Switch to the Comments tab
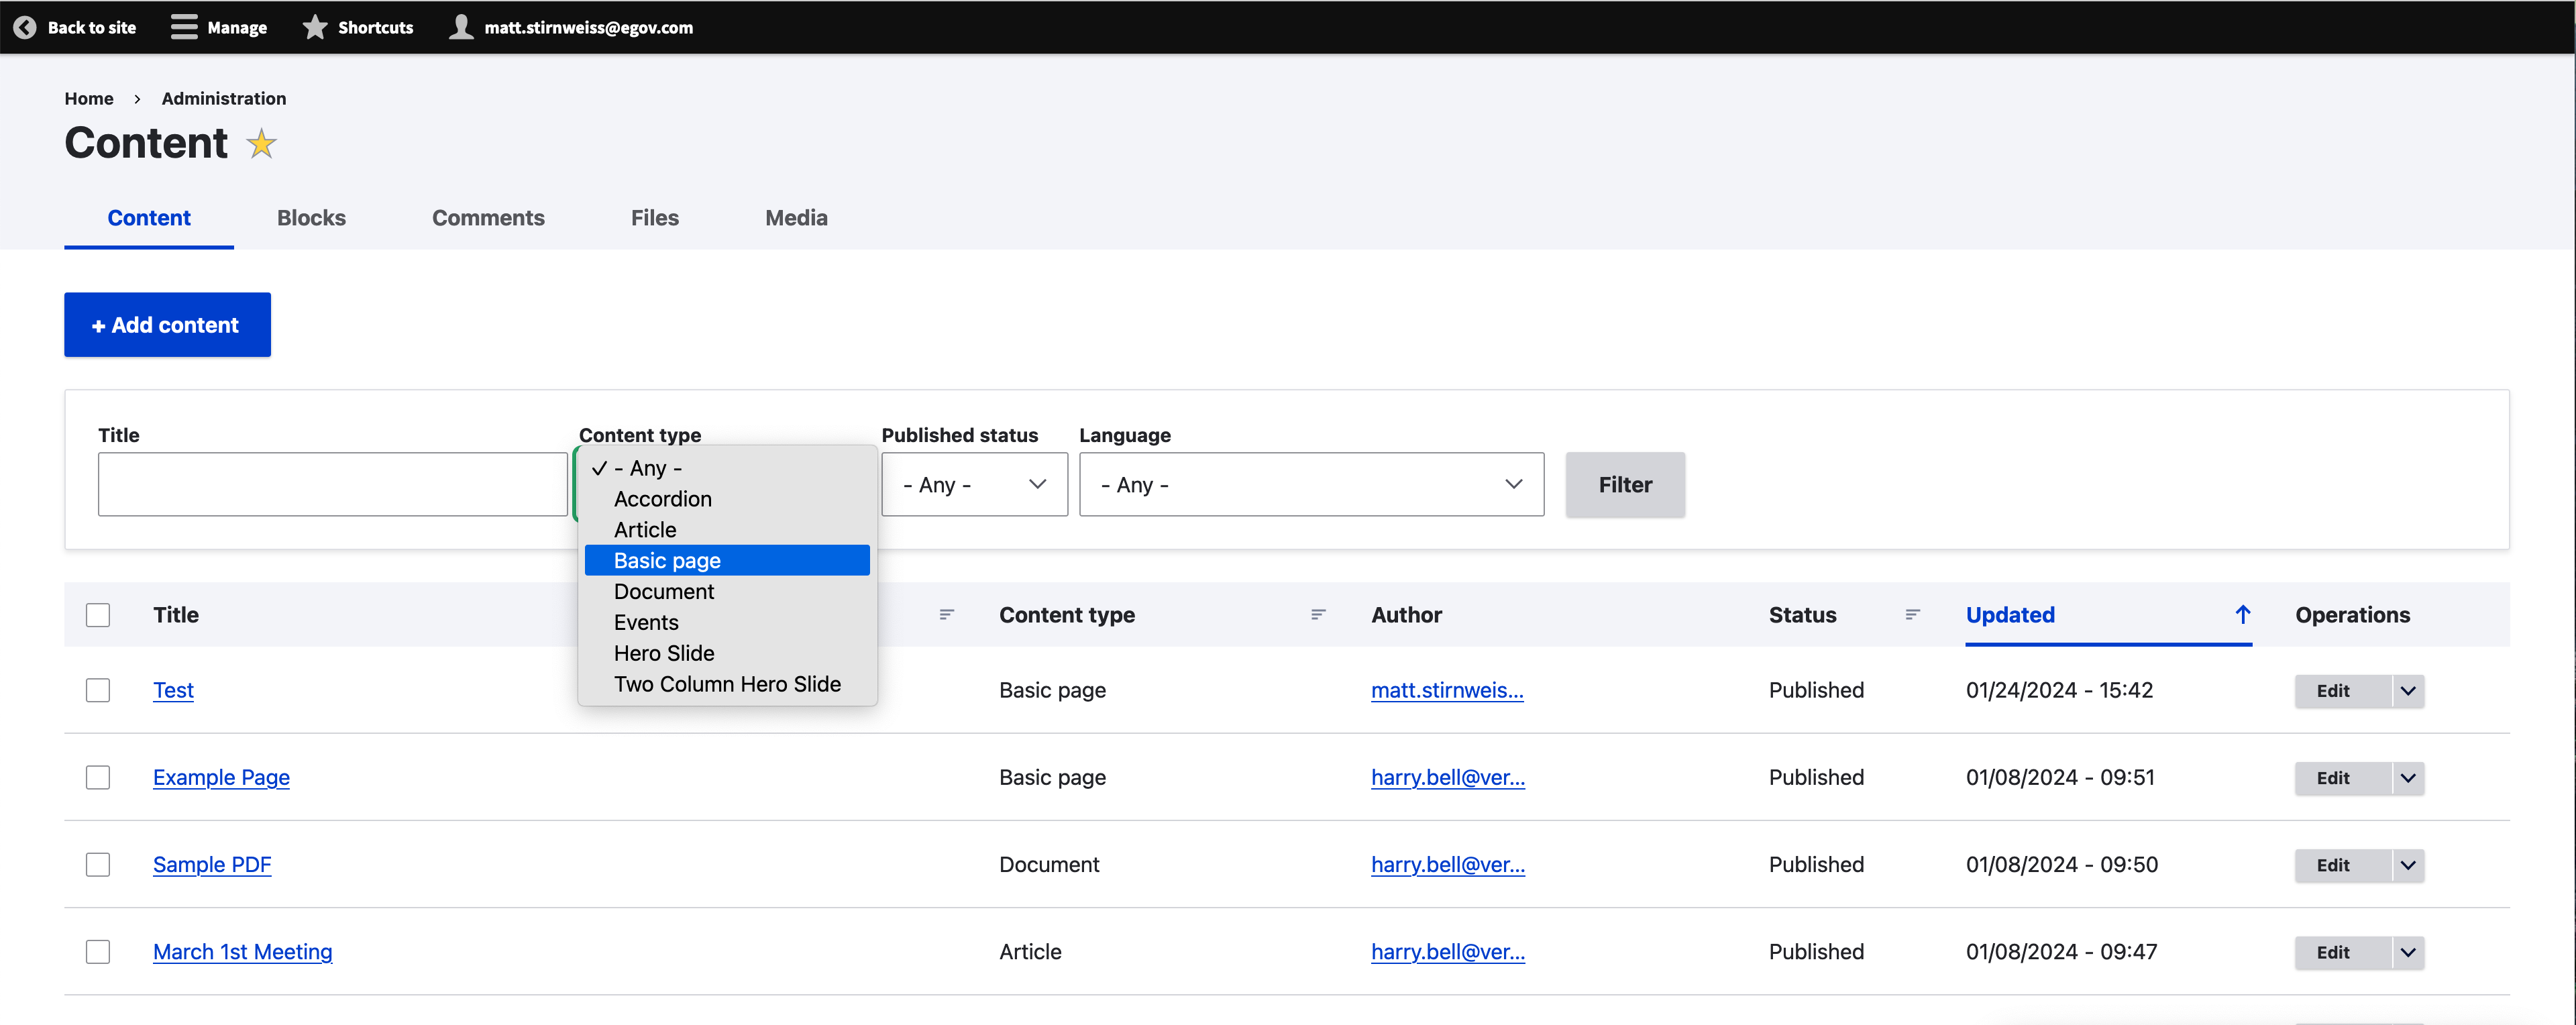The width and height of the screenshot is (2576, 1025). click(x=488, y=218)
